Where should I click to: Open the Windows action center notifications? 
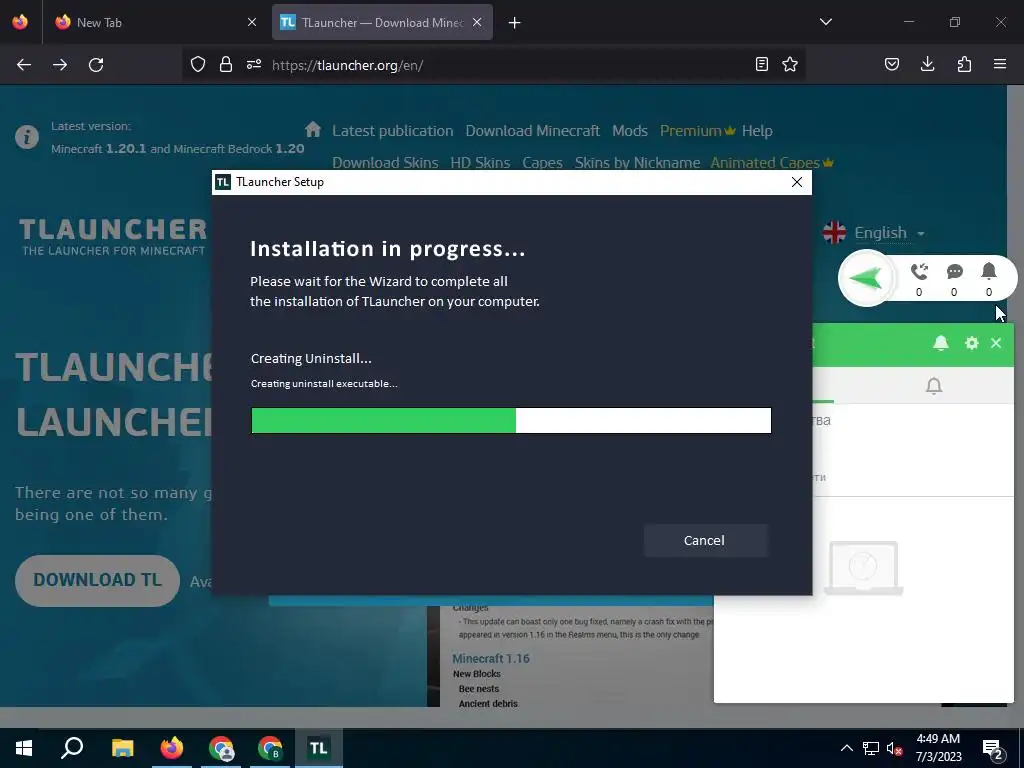[993, 749]
